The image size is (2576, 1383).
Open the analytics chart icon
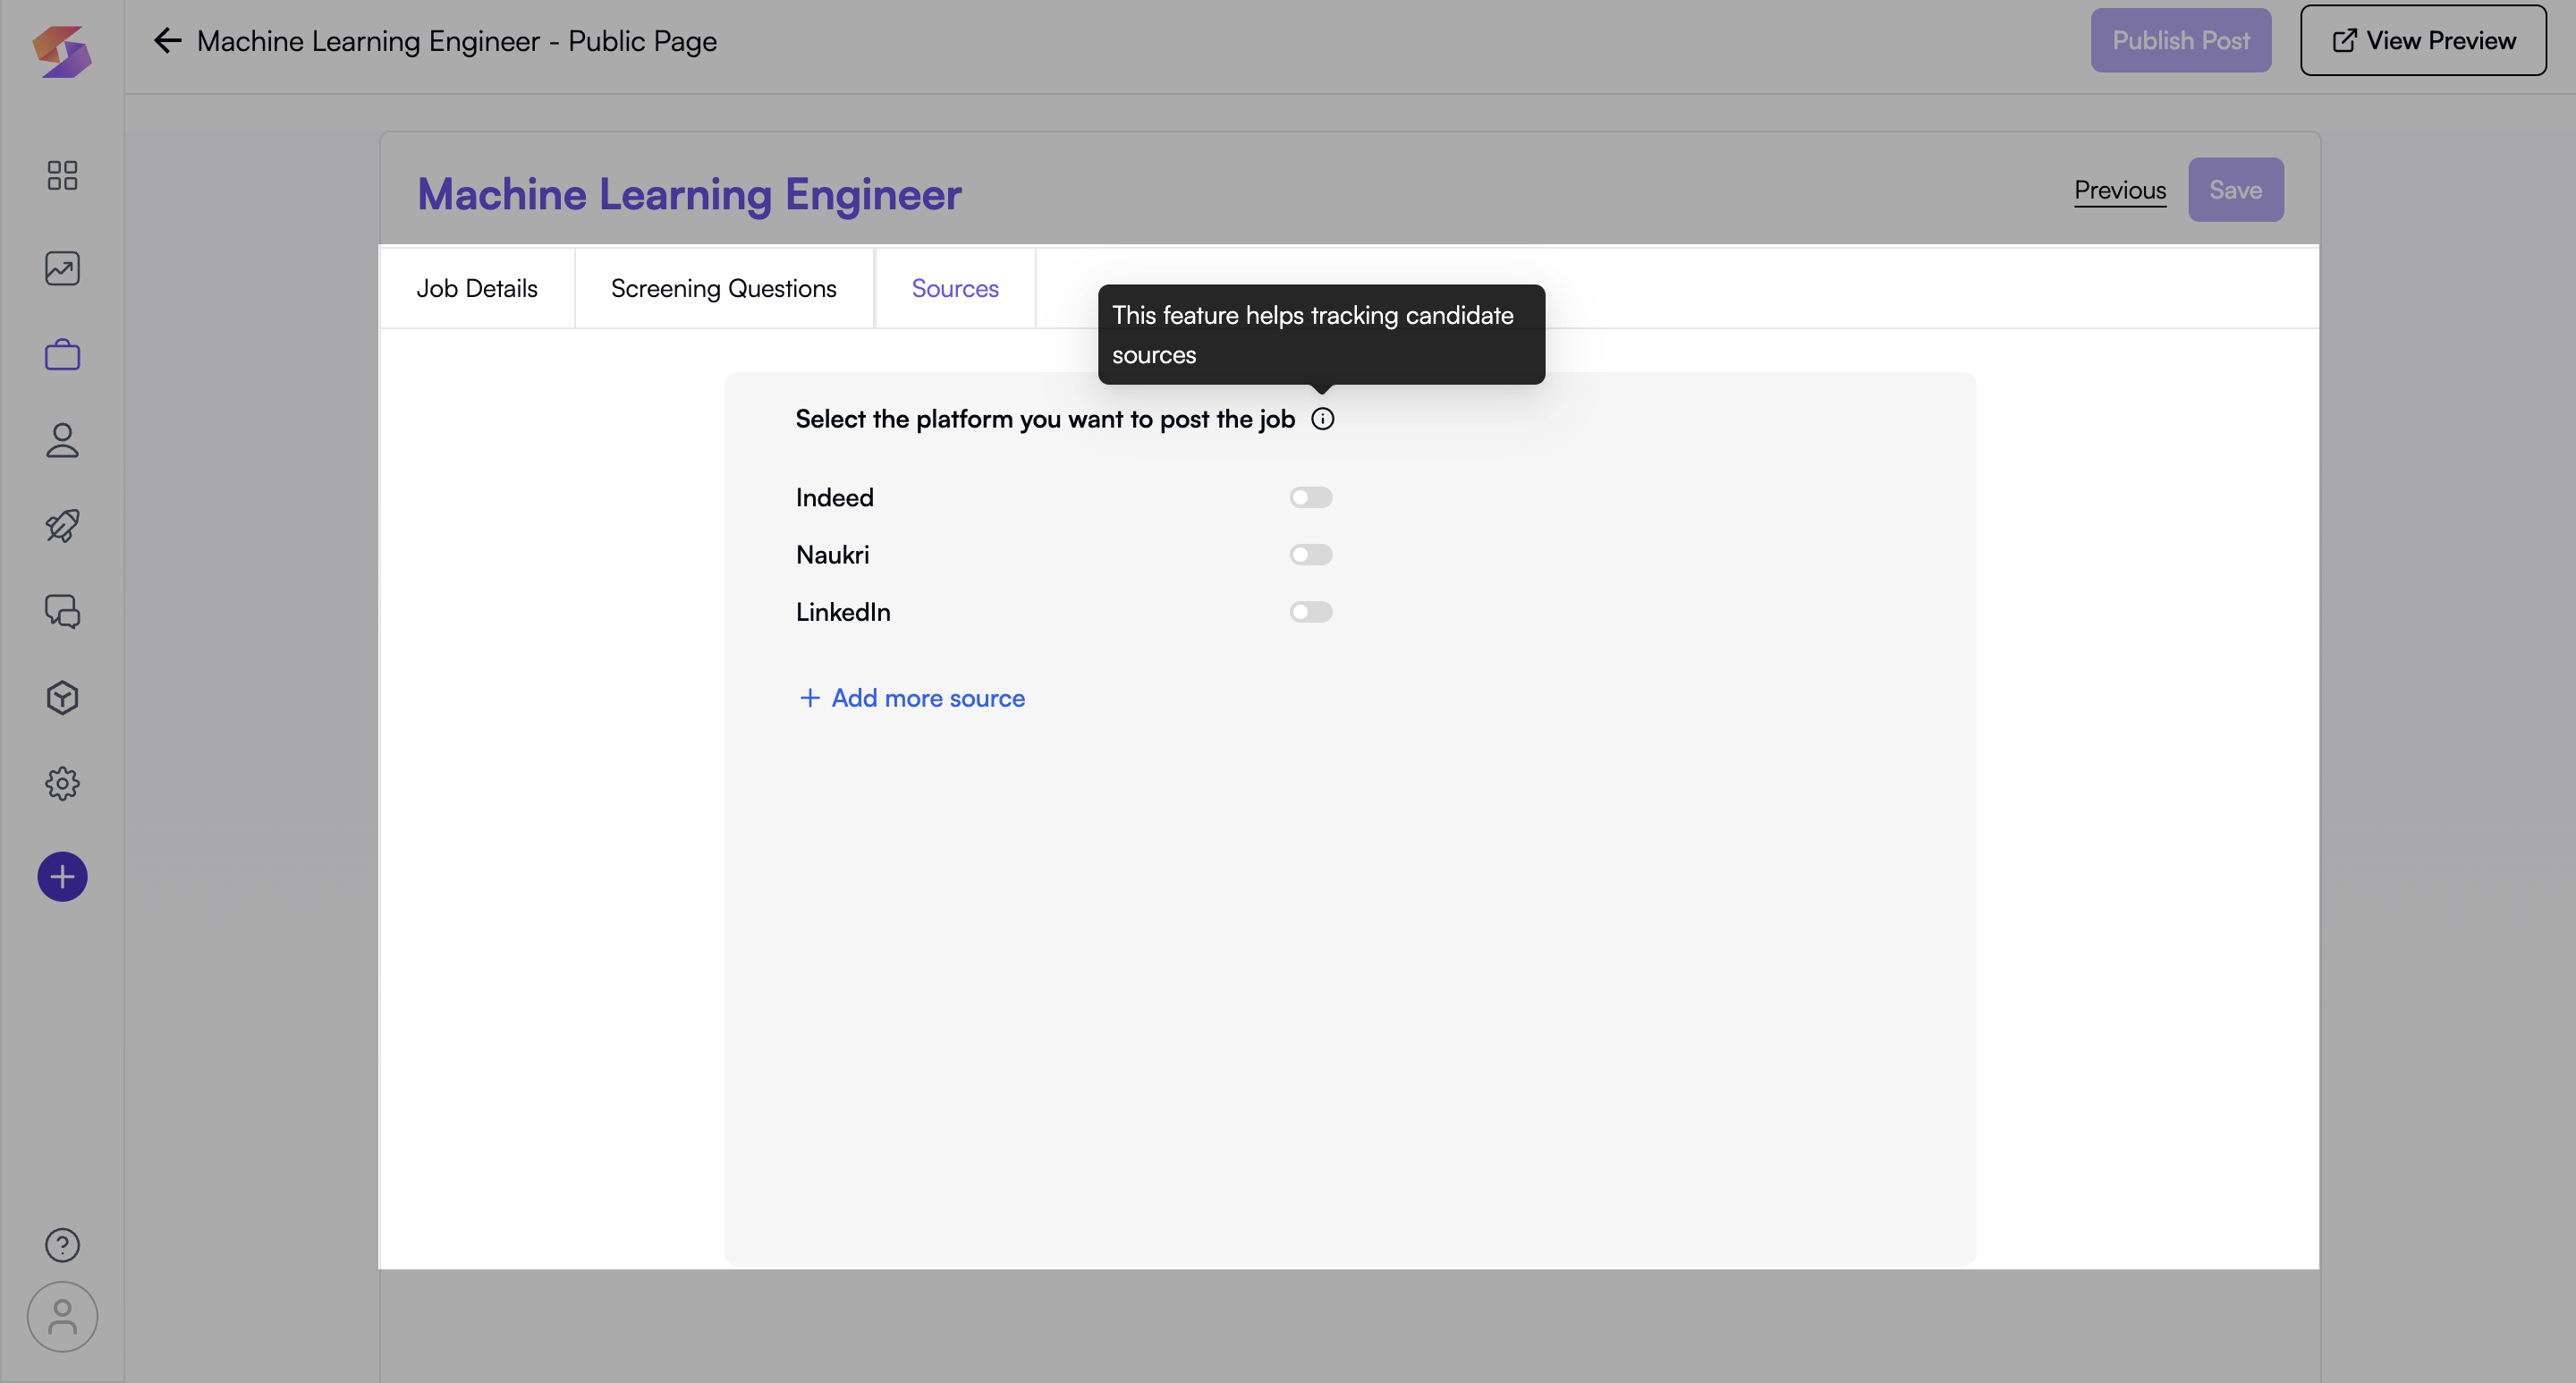62,268
